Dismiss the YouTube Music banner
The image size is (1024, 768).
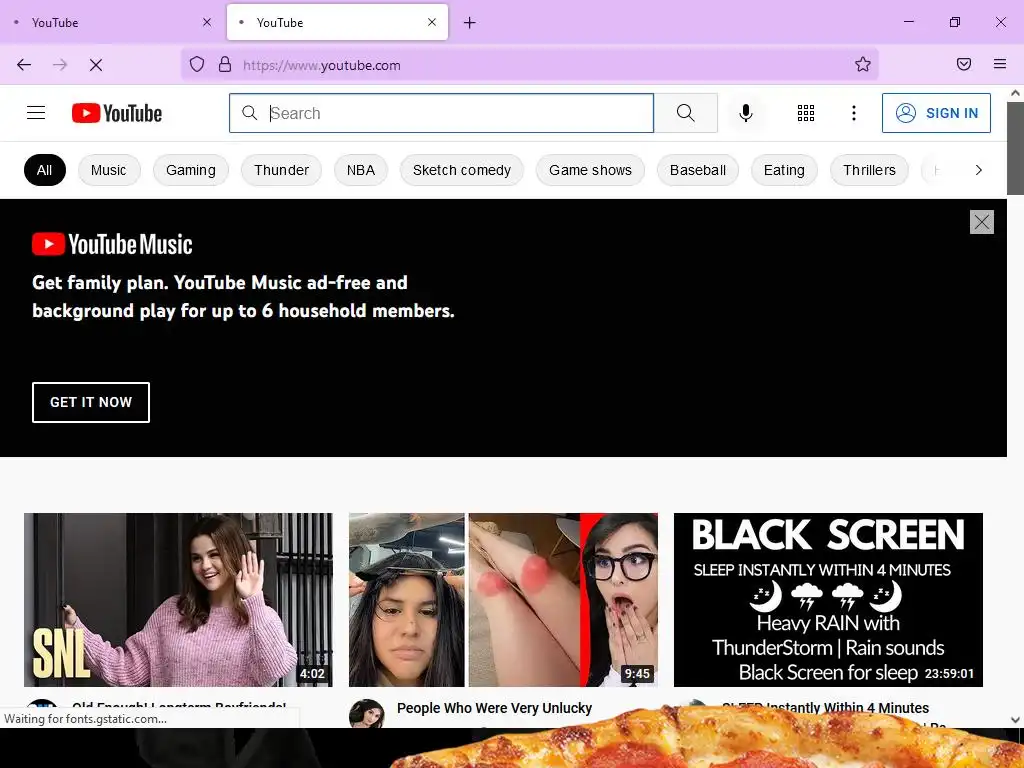point(982,222)
